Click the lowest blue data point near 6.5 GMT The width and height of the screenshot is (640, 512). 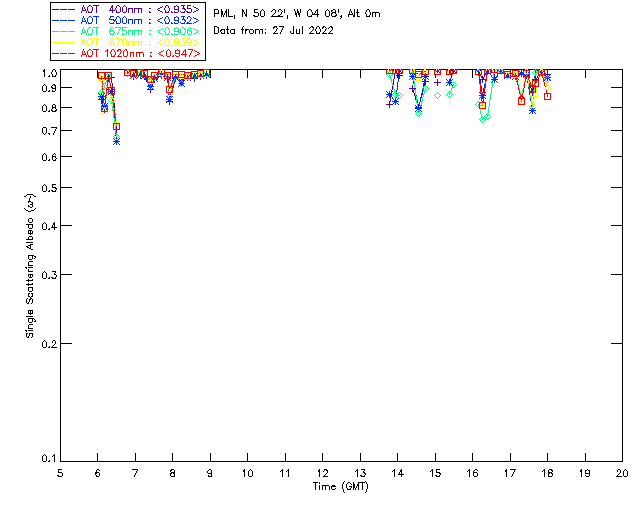[x=116, y=141]
